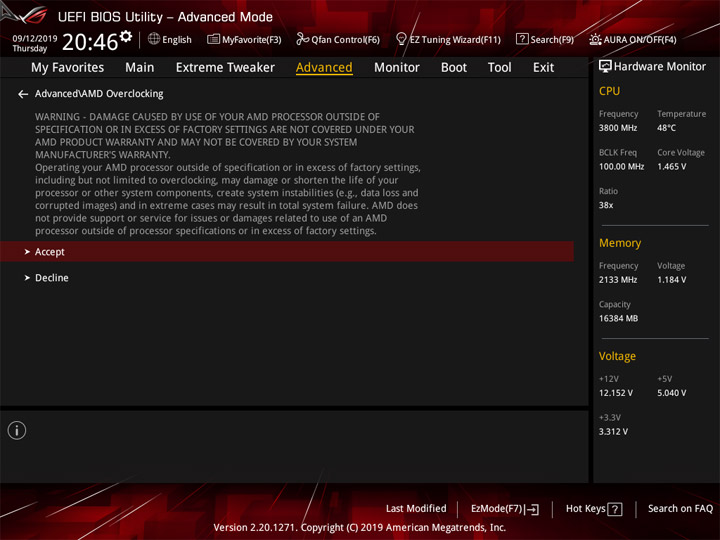
Task: Click the Memory section heading
Action: point(620,243)
